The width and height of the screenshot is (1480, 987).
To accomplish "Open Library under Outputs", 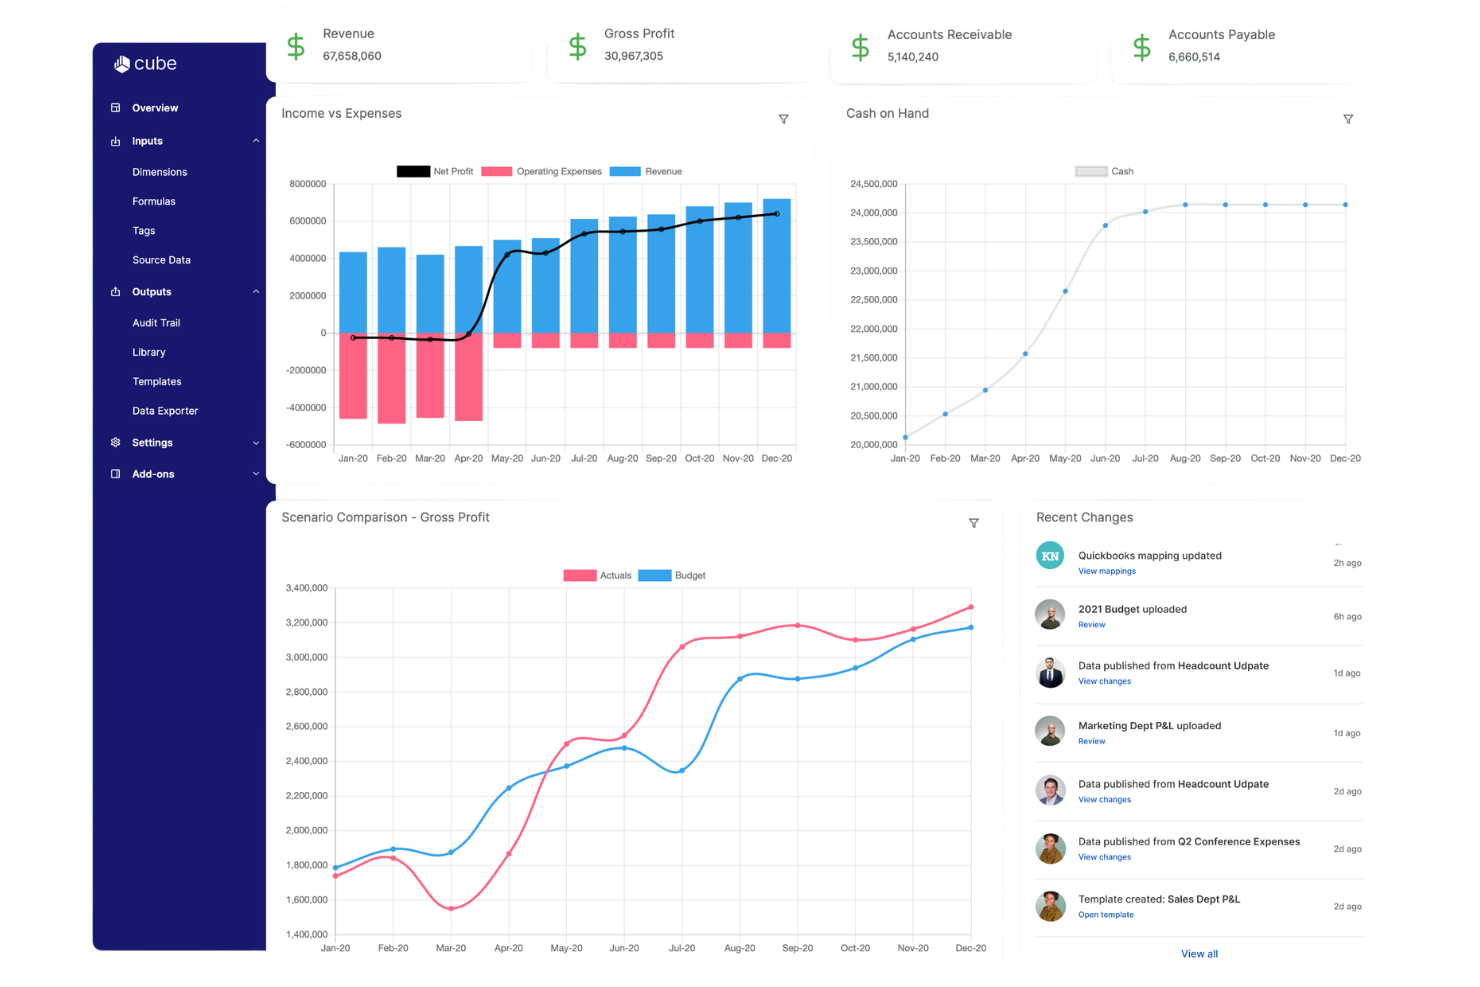I will [149, 352].
